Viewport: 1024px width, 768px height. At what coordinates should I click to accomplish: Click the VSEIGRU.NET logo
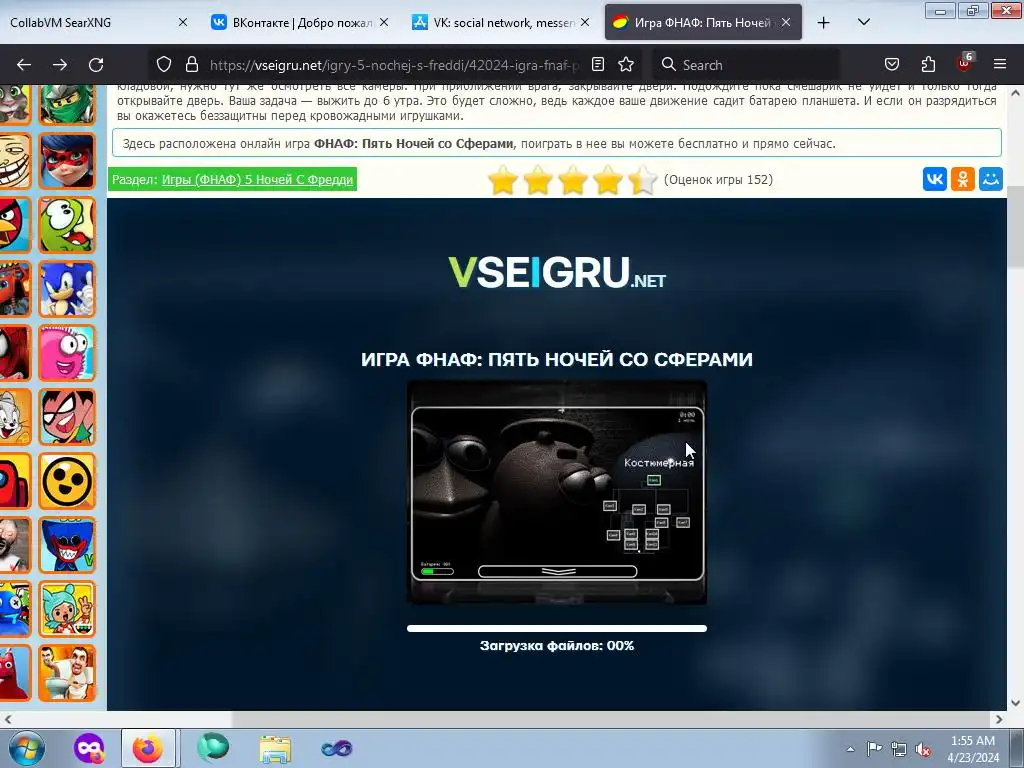click(556, 272)
